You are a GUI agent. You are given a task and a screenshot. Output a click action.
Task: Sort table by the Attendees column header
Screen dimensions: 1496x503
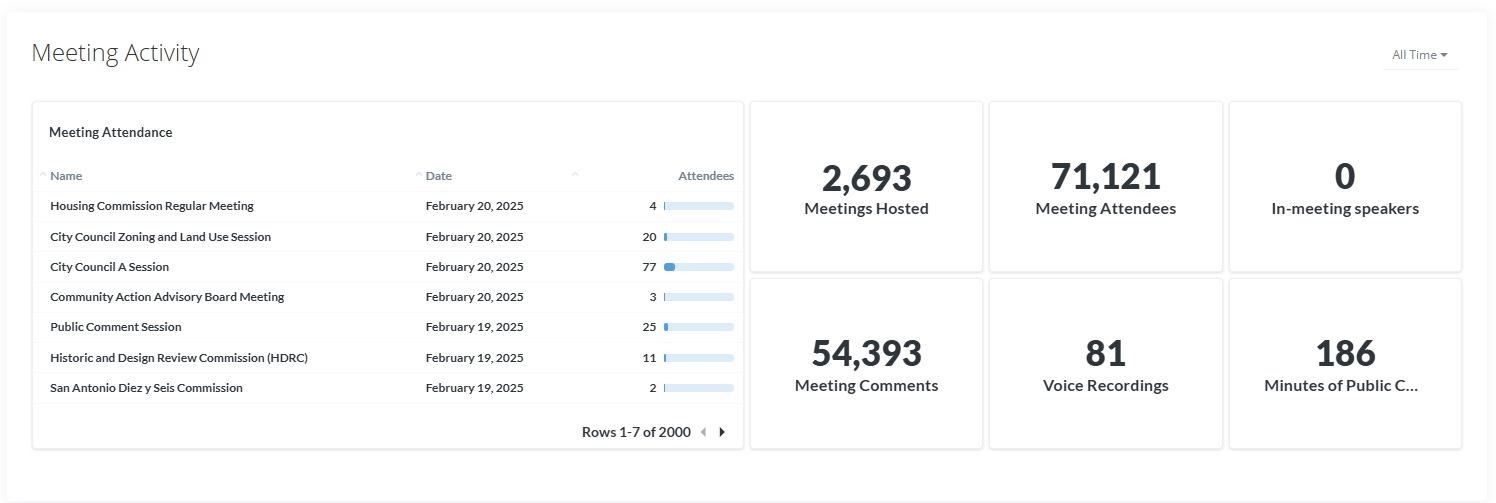tap(705, 176)
